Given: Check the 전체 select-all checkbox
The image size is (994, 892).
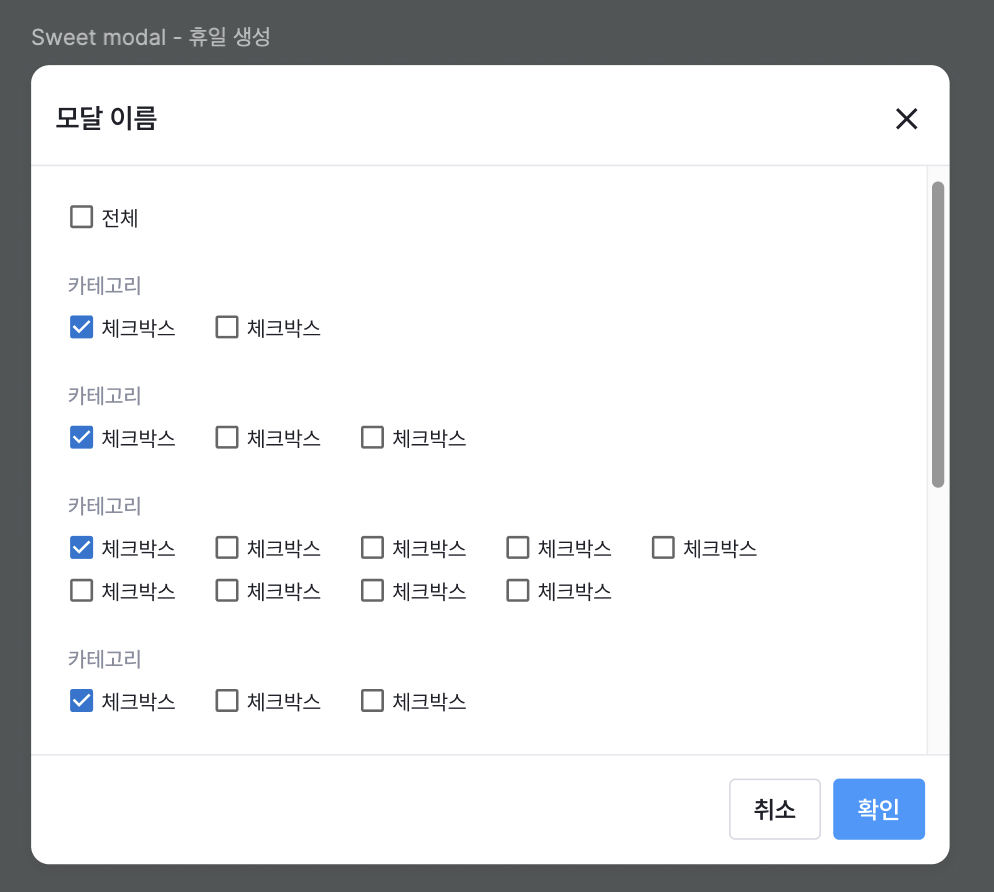Looking at the screenshot, I should (x=81, y=216).
